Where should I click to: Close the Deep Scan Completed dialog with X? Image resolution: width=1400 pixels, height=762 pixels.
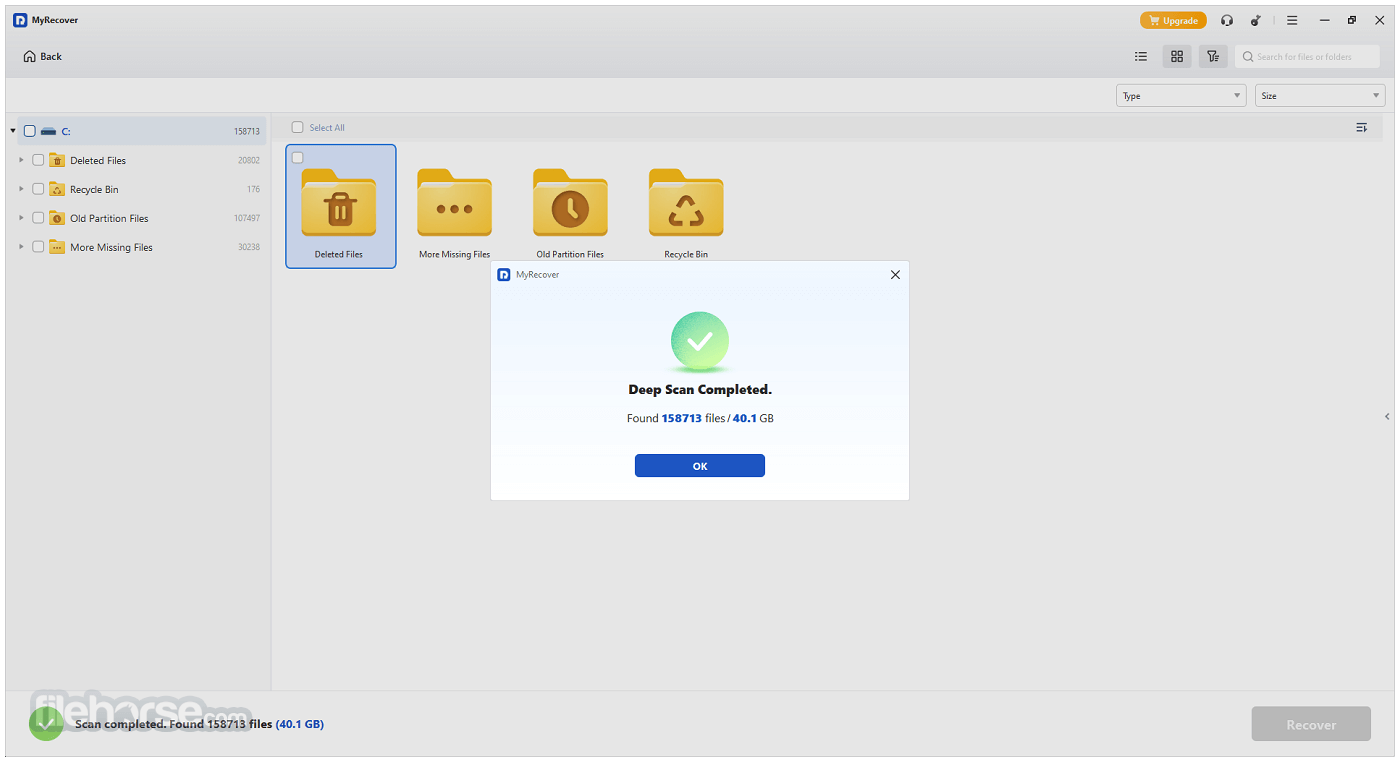coord(895,274)
